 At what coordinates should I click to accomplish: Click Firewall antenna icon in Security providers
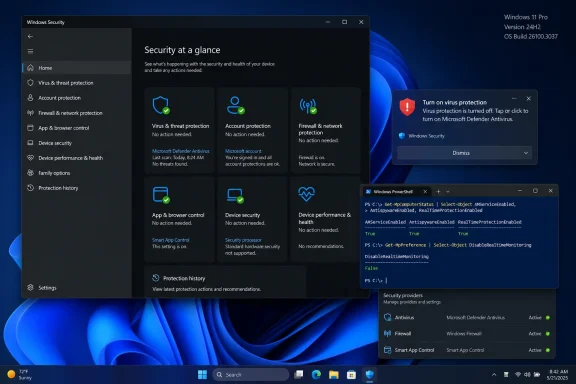tap(387, 334)
